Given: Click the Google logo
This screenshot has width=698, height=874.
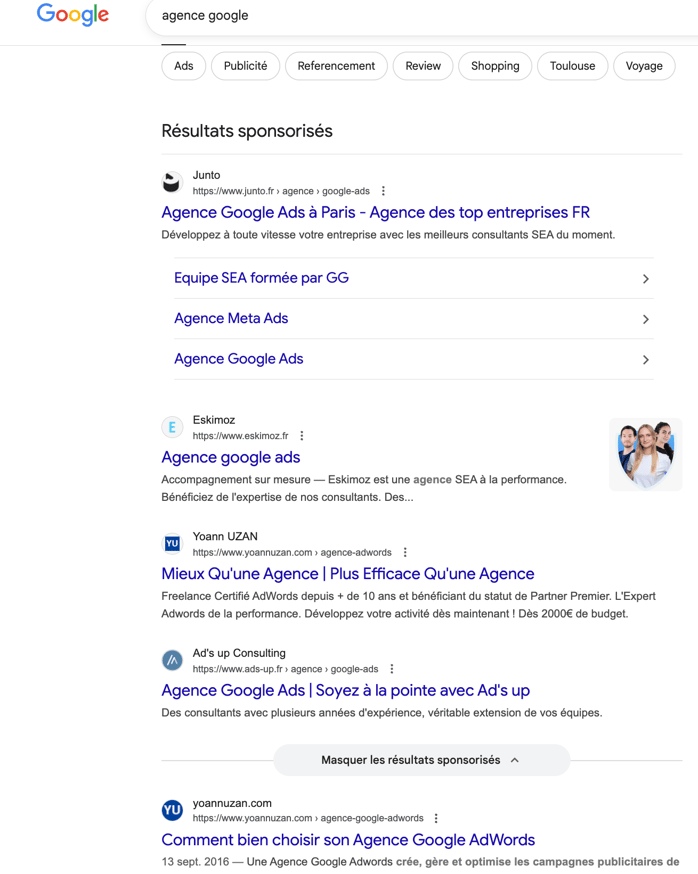Looking at the screenshot, I should 72,15.
